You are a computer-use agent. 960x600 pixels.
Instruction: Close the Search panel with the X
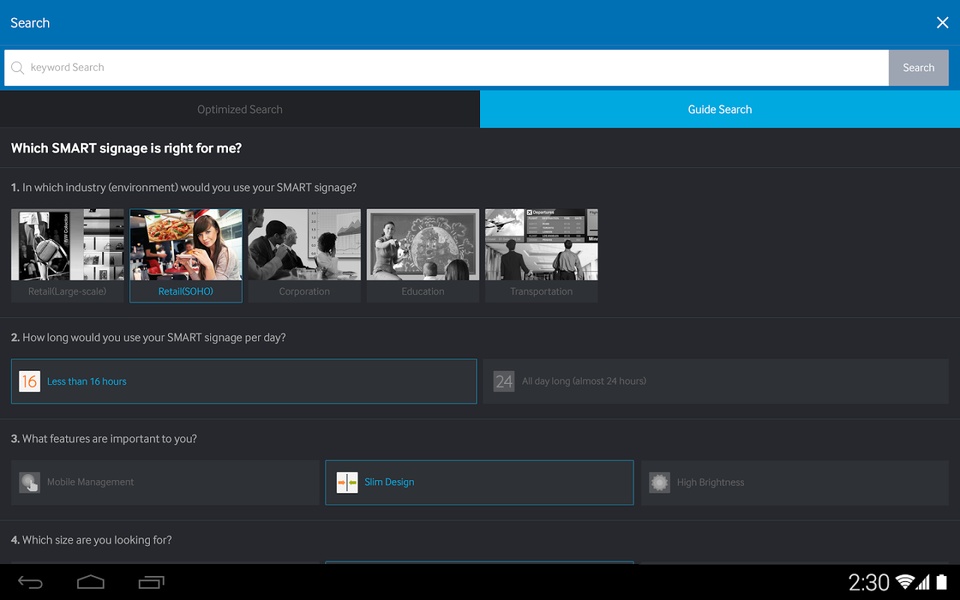(x=942, y=23)
